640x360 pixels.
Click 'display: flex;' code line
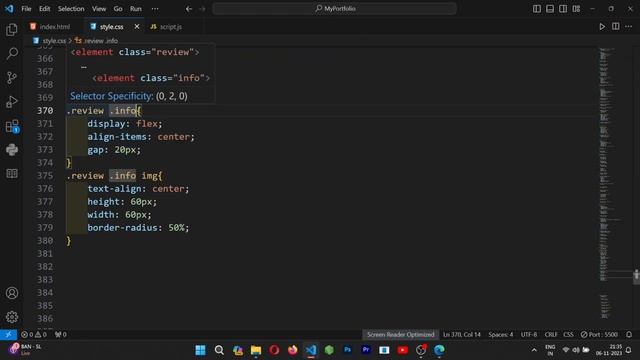pos(124,124)
